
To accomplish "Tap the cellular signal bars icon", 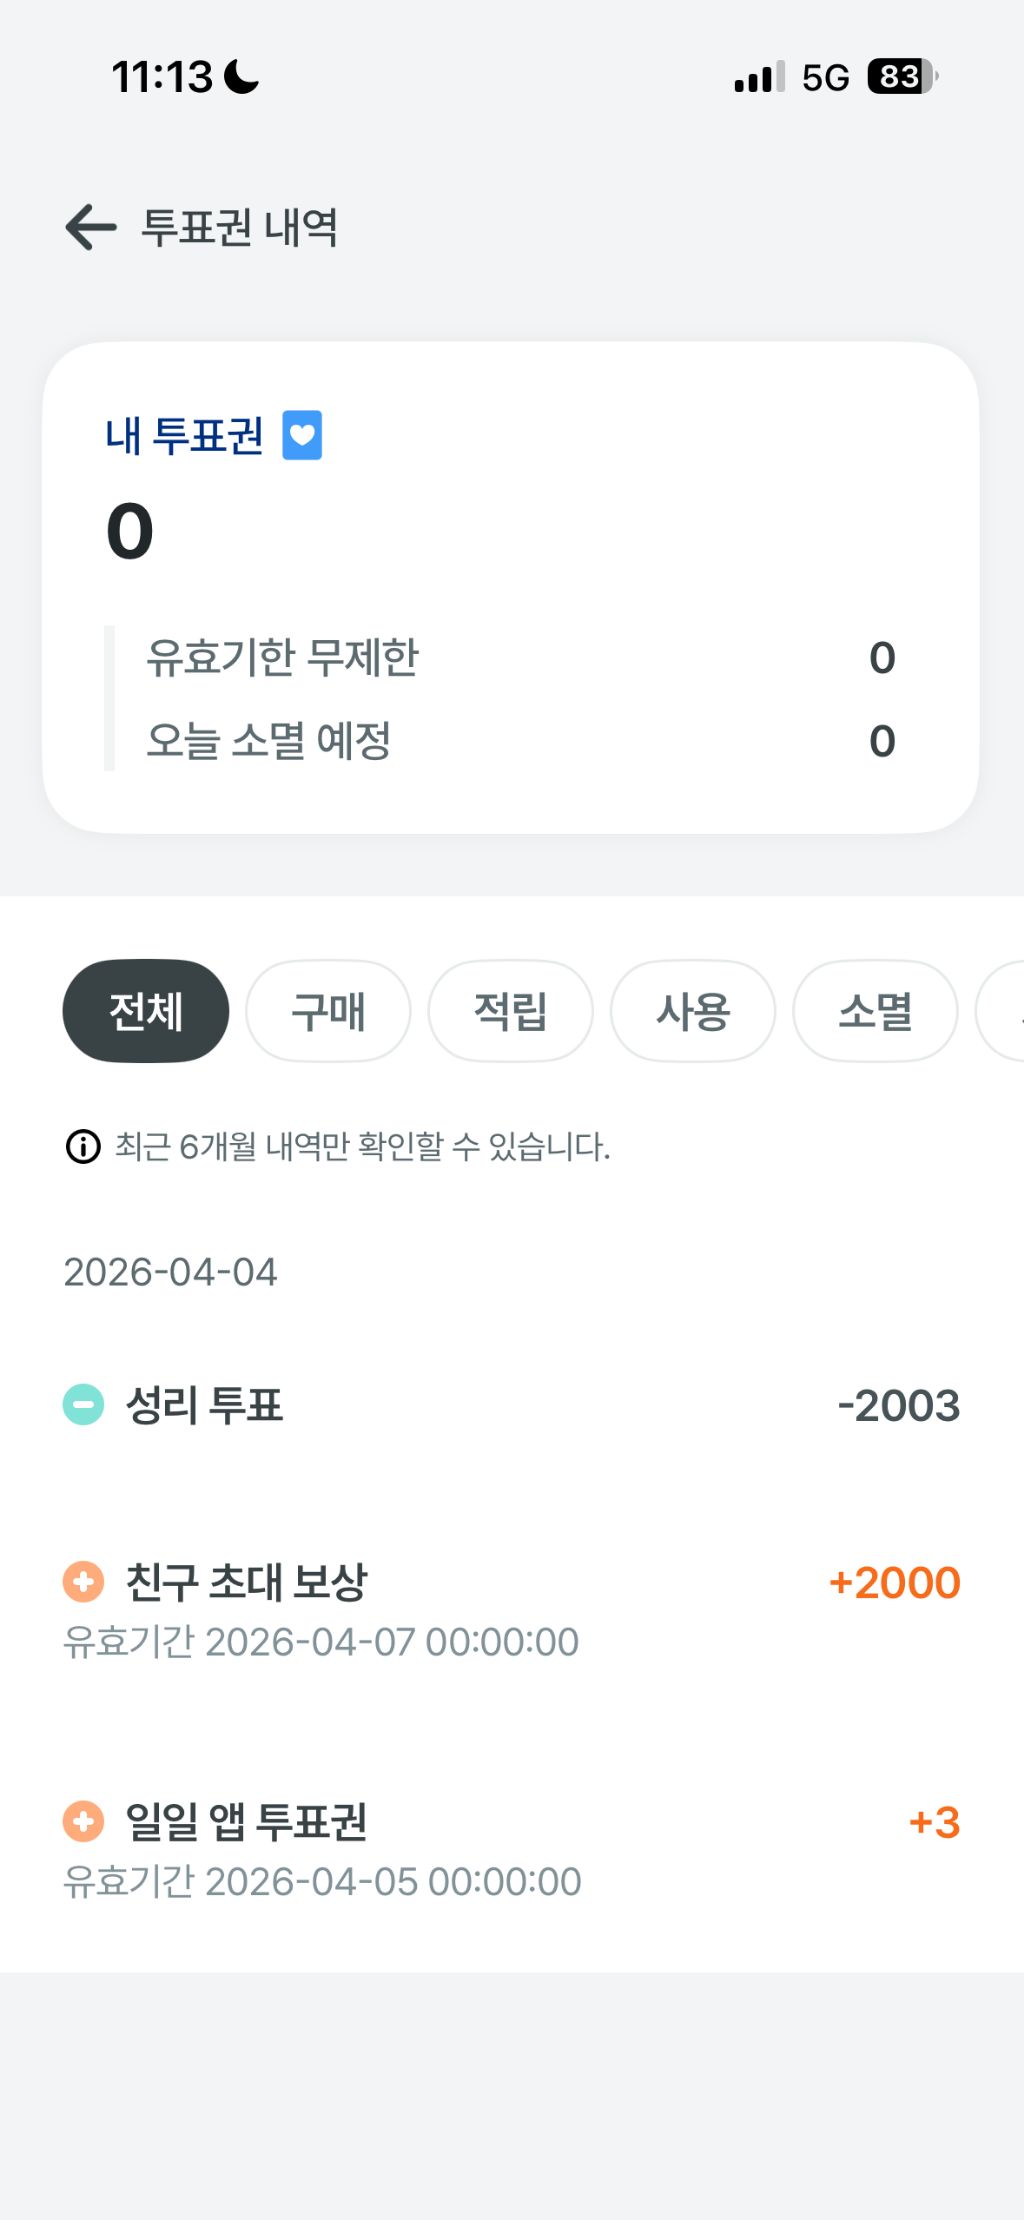I will point(759,77).
